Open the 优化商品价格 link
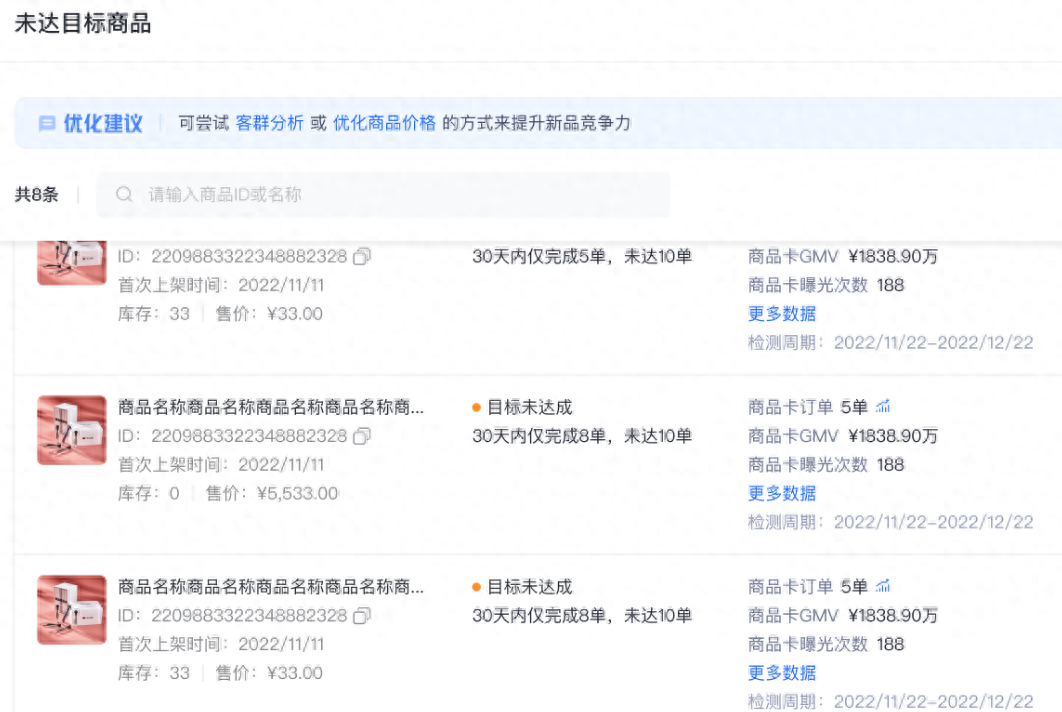The image size is (1062, 712). point(384,123)
